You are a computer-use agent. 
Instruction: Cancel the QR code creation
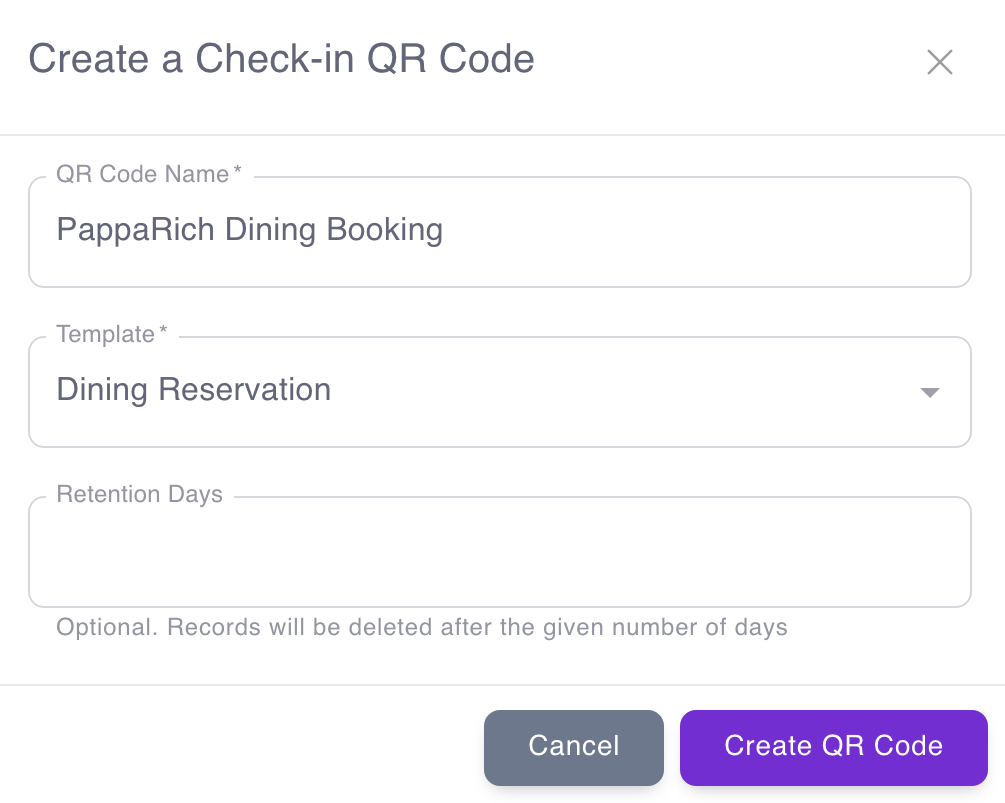click(573, 746)
